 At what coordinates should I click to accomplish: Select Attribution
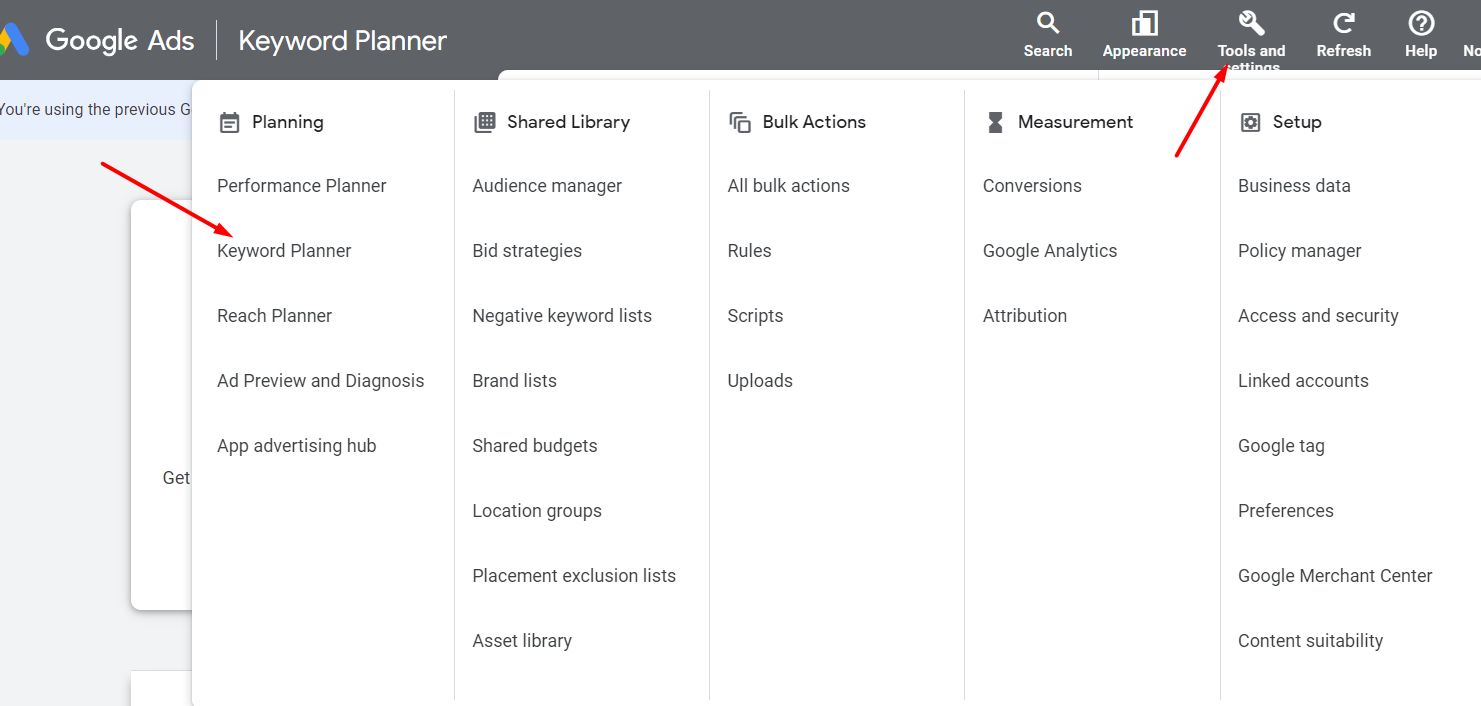click(x=1025, y=316)
